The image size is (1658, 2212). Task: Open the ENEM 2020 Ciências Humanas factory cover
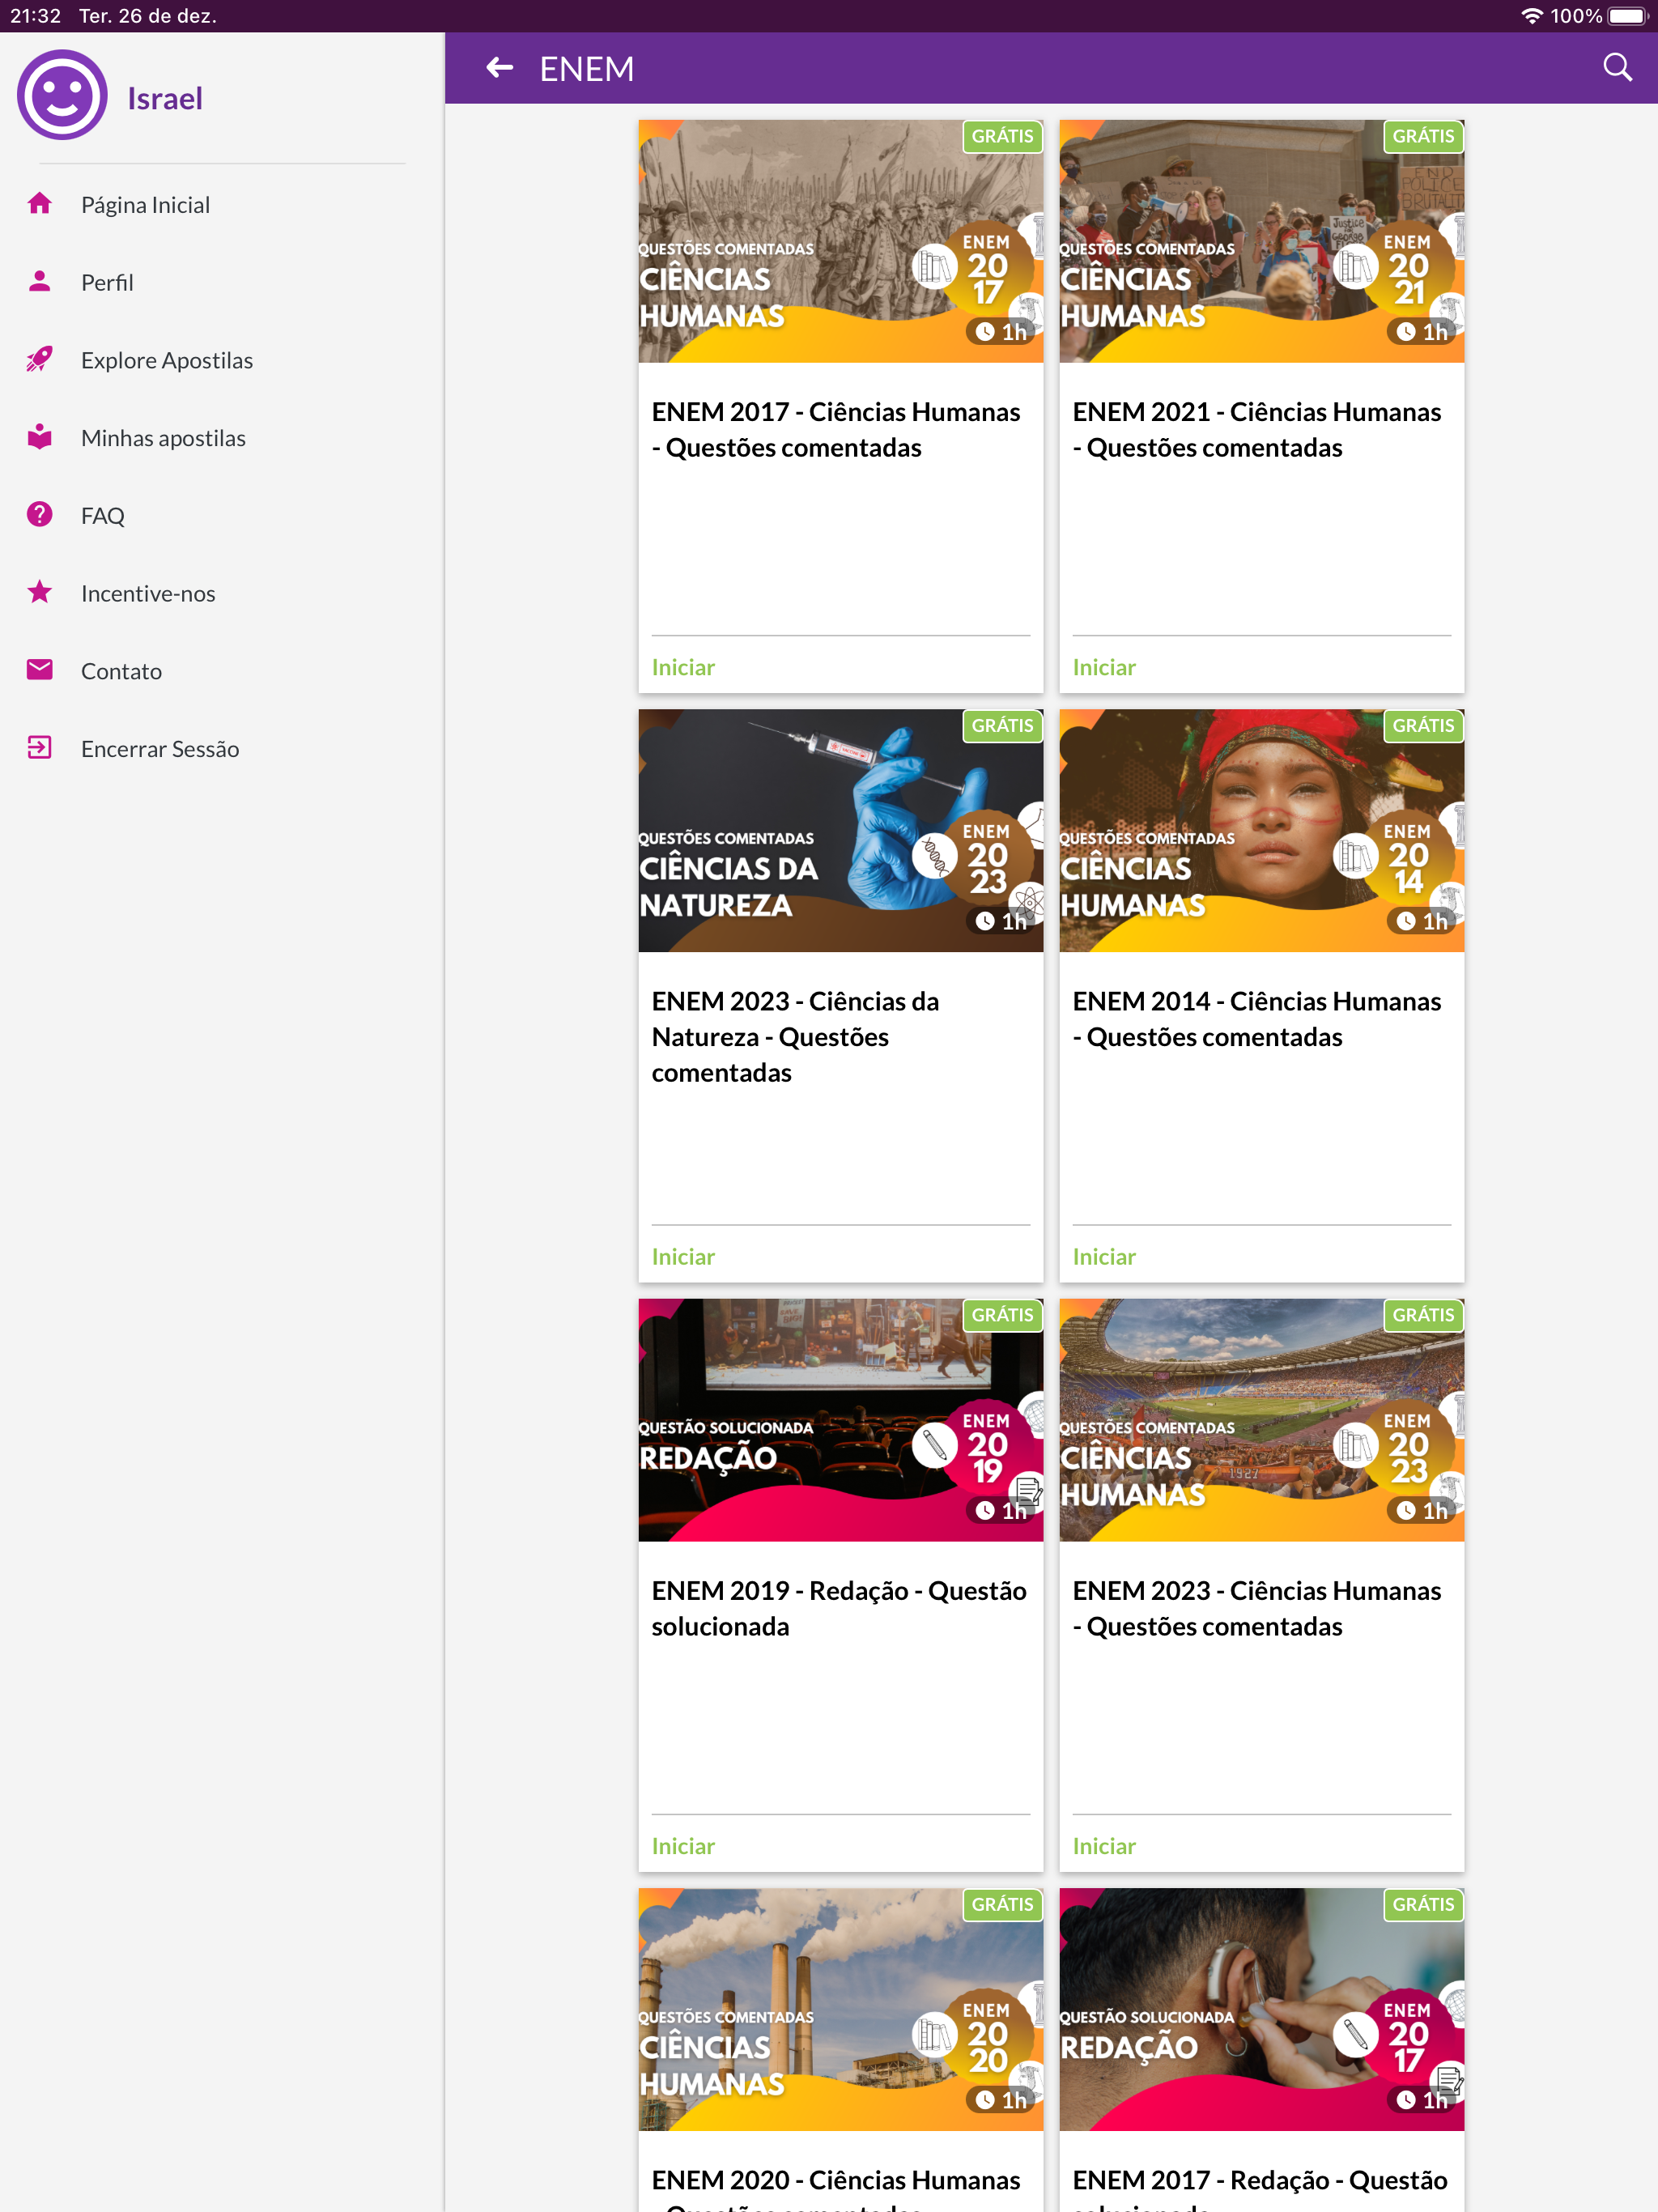point(841,2009)
